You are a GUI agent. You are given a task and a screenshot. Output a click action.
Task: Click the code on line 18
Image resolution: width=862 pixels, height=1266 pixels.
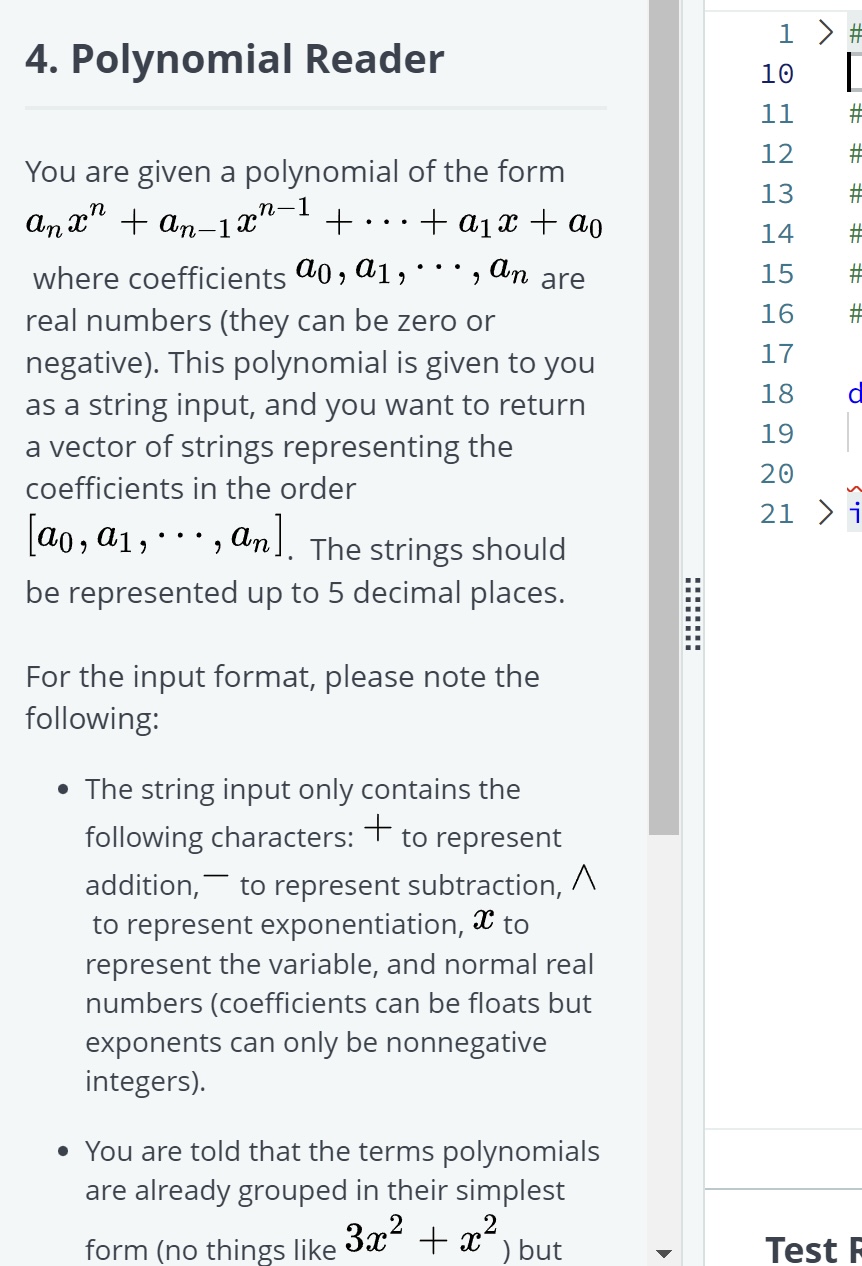point(854,394)
